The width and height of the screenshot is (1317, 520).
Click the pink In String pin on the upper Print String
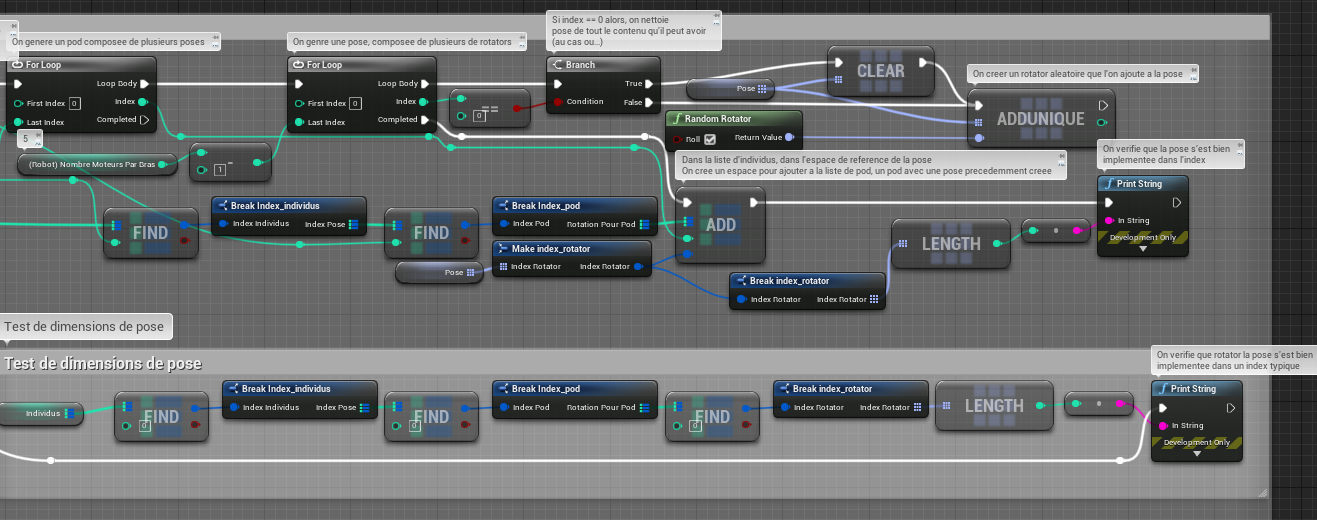(x=1109, y=221)
